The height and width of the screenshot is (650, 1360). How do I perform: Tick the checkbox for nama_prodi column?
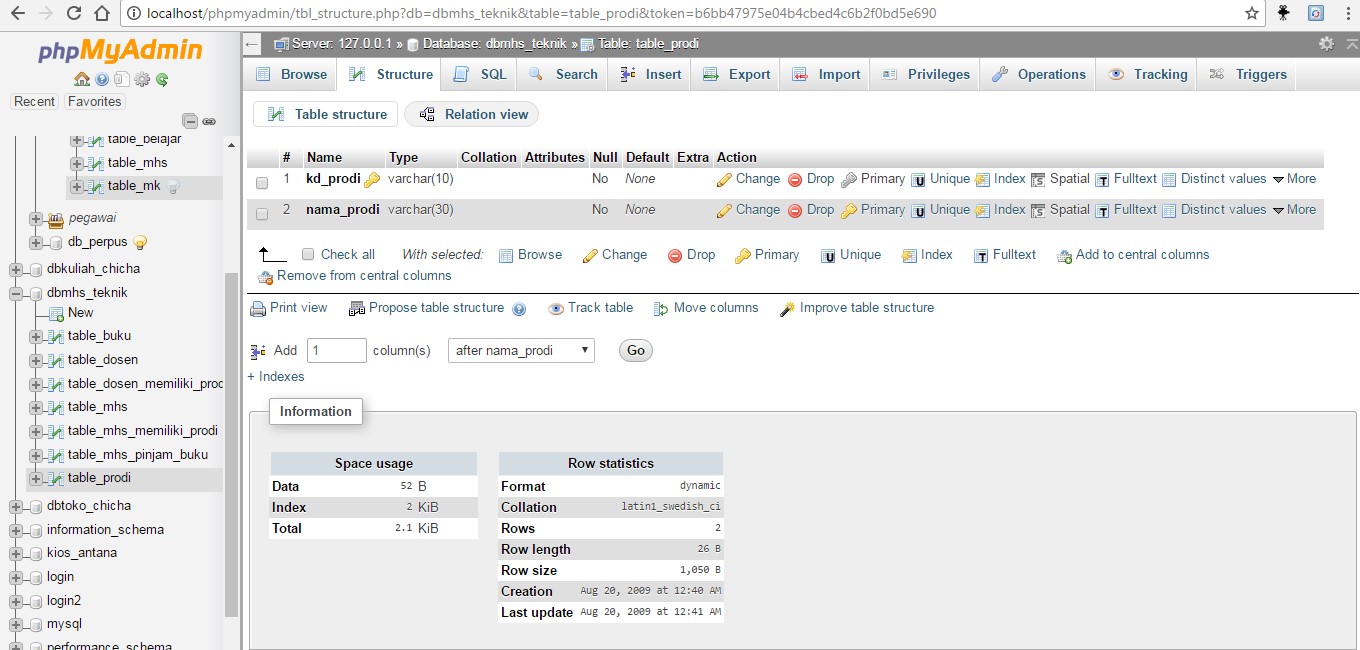(262, 214)
